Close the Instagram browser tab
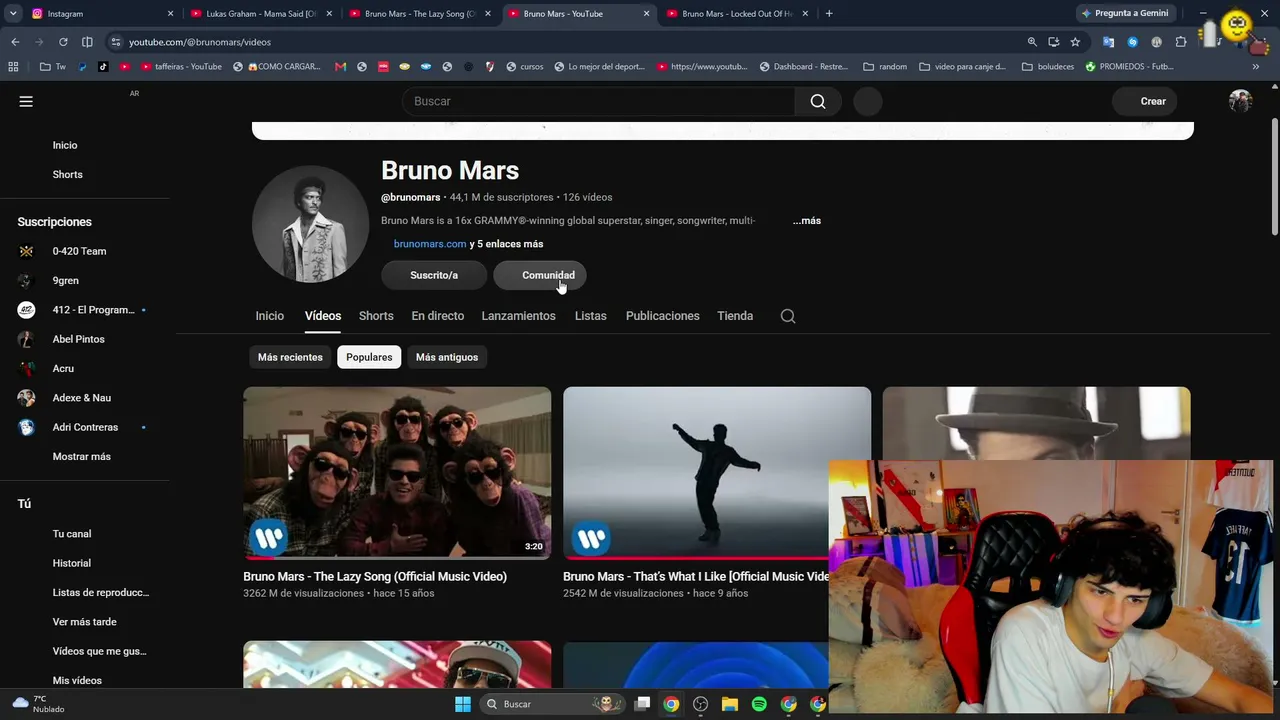The width and height of the screenshot is (1280, 720). click(170, 14)
